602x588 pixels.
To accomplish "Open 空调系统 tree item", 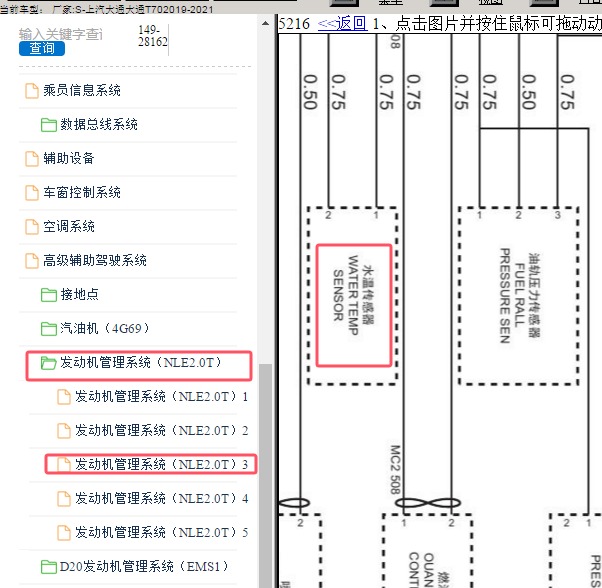I will (69, 226).
